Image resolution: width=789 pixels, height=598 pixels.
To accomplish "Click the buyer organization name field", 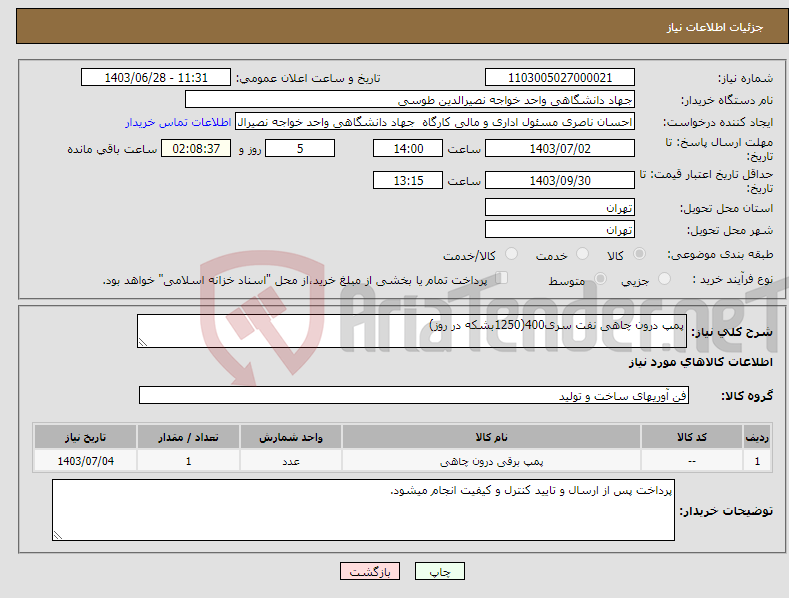I will [x=410, y=100].
